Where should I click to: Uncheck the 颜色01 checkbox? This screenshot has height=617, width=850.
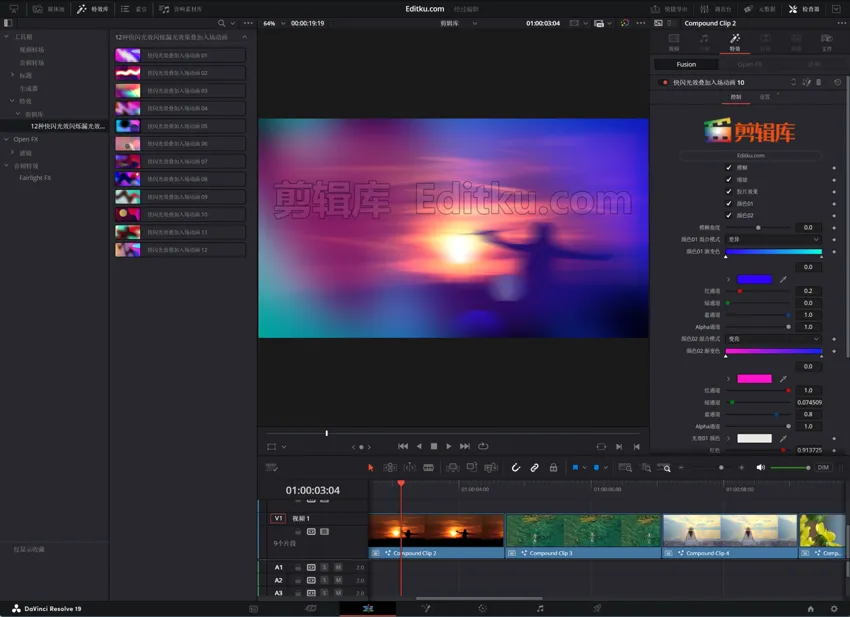pos(729,203)
